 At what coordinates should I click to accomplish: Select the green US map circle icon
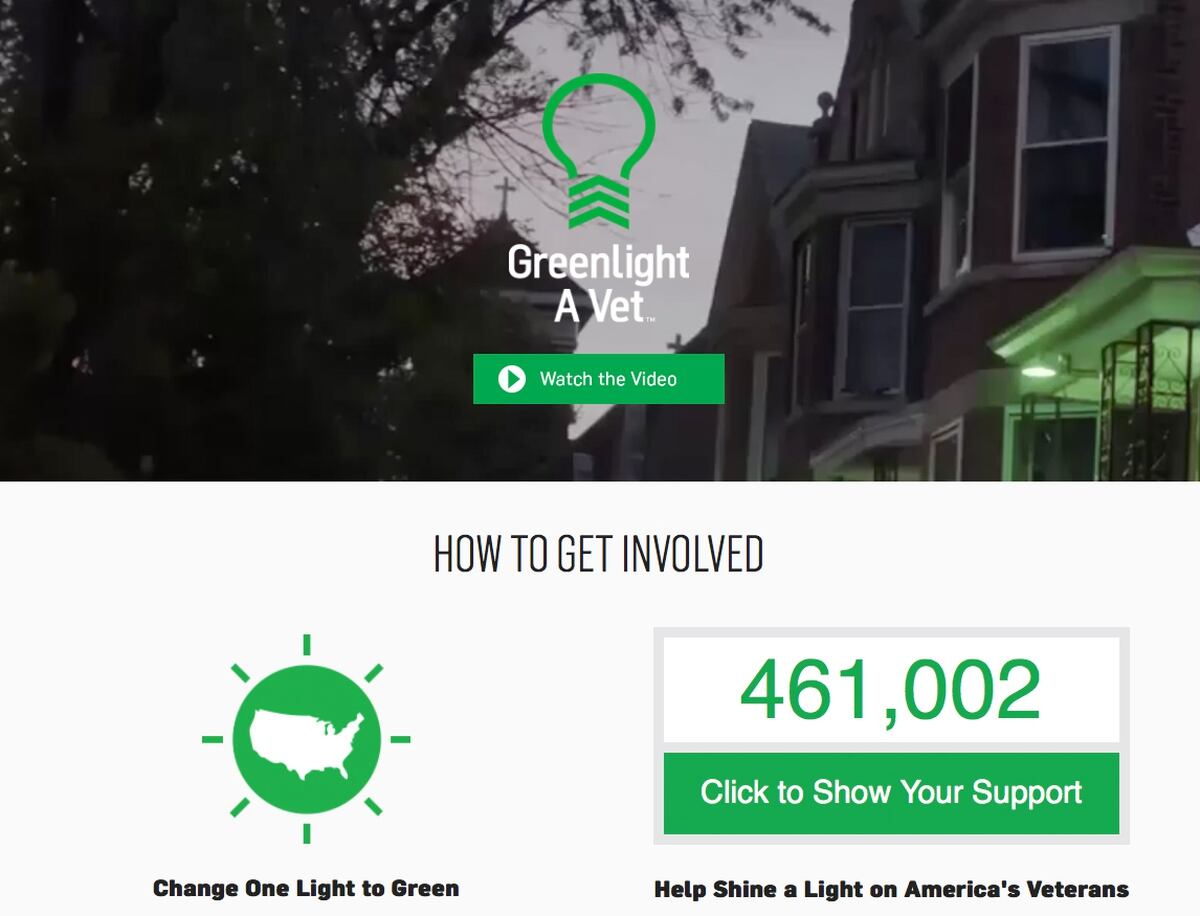pyautogui.click(x=306, y=739)
